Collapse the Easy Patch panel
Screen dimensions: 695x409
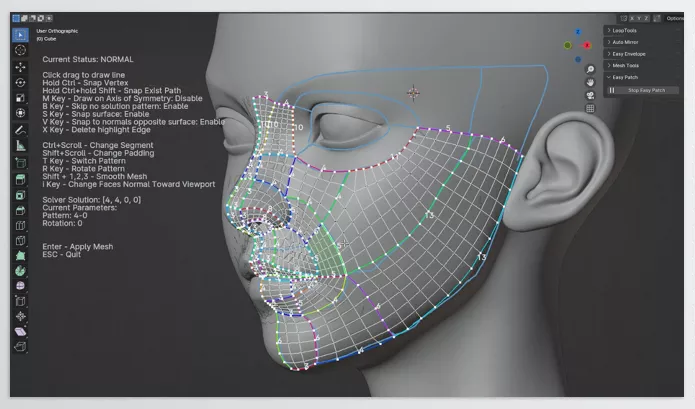click(x=626, y=78)
